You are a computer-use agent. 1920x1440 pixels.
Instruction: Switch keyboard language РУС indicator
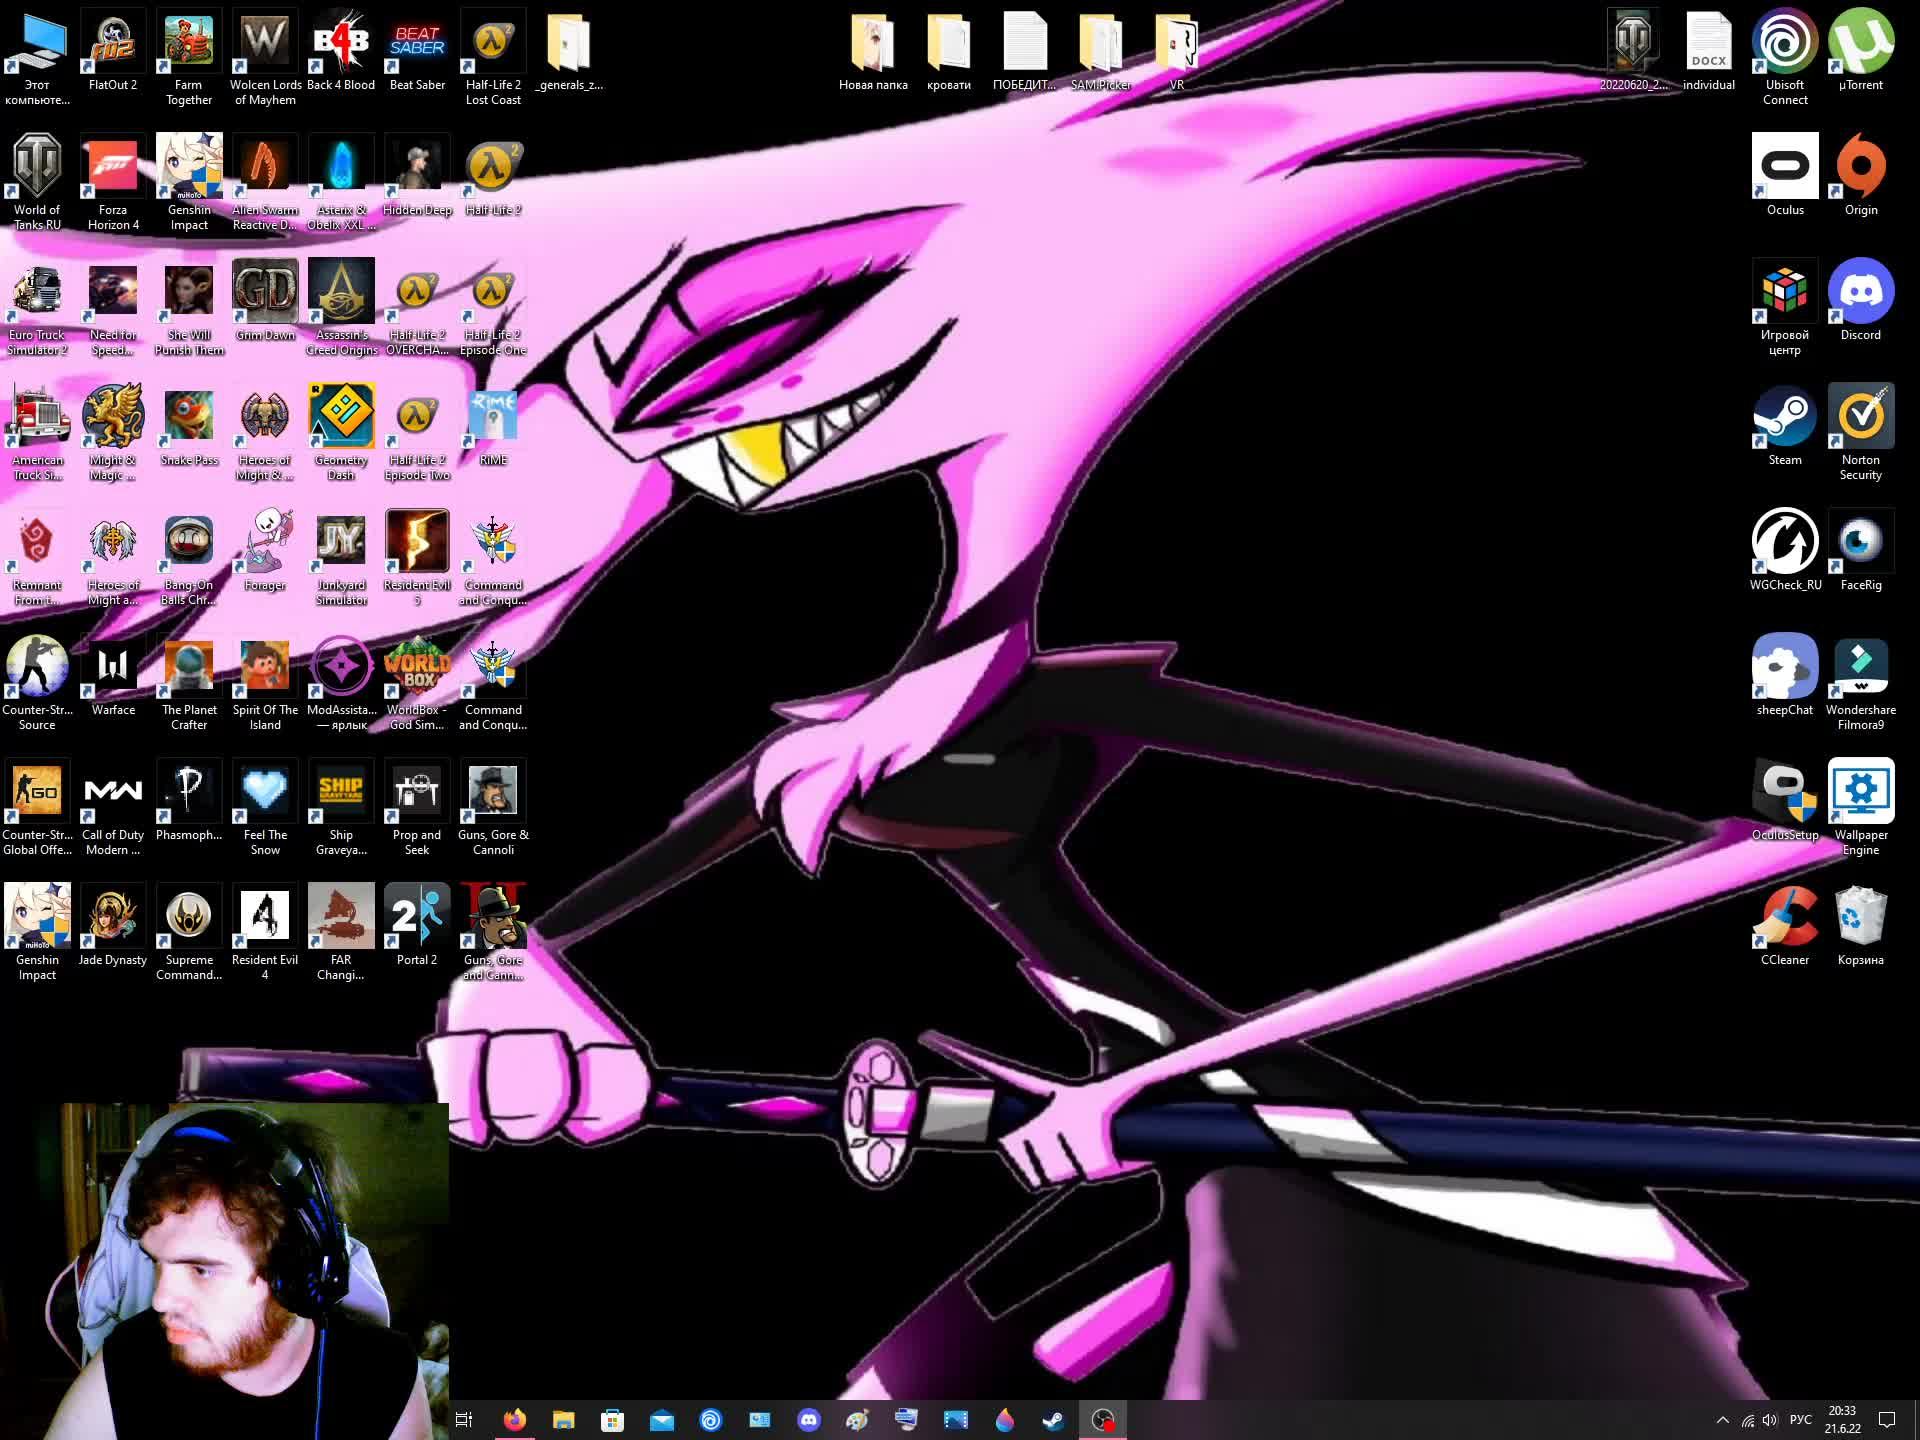tap(1801, 1420)
